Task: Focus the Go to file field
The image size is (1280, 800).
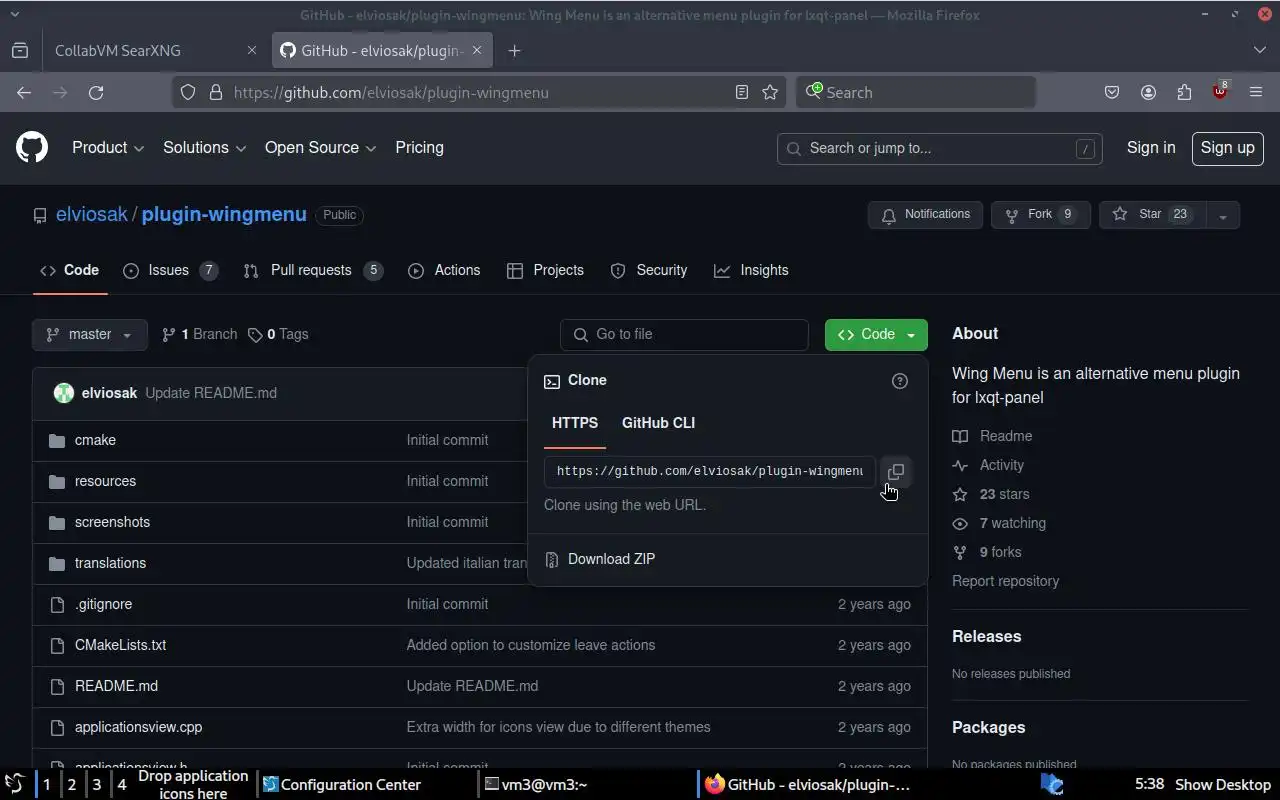Action: point(684,334)
